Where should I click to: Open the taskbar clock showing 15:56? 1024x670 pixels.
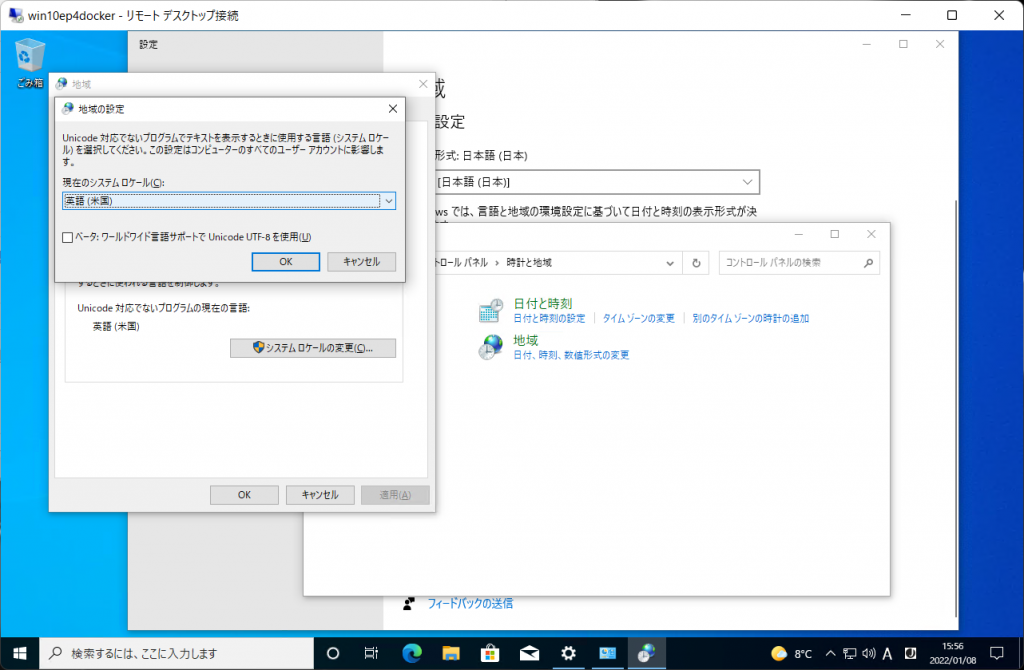click(953, 653)
